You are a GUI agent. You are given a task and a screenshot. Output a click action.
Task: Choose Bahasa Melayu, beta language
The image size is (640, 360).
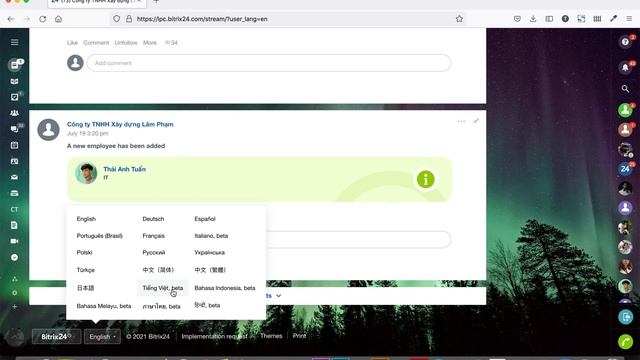[104, 306]
